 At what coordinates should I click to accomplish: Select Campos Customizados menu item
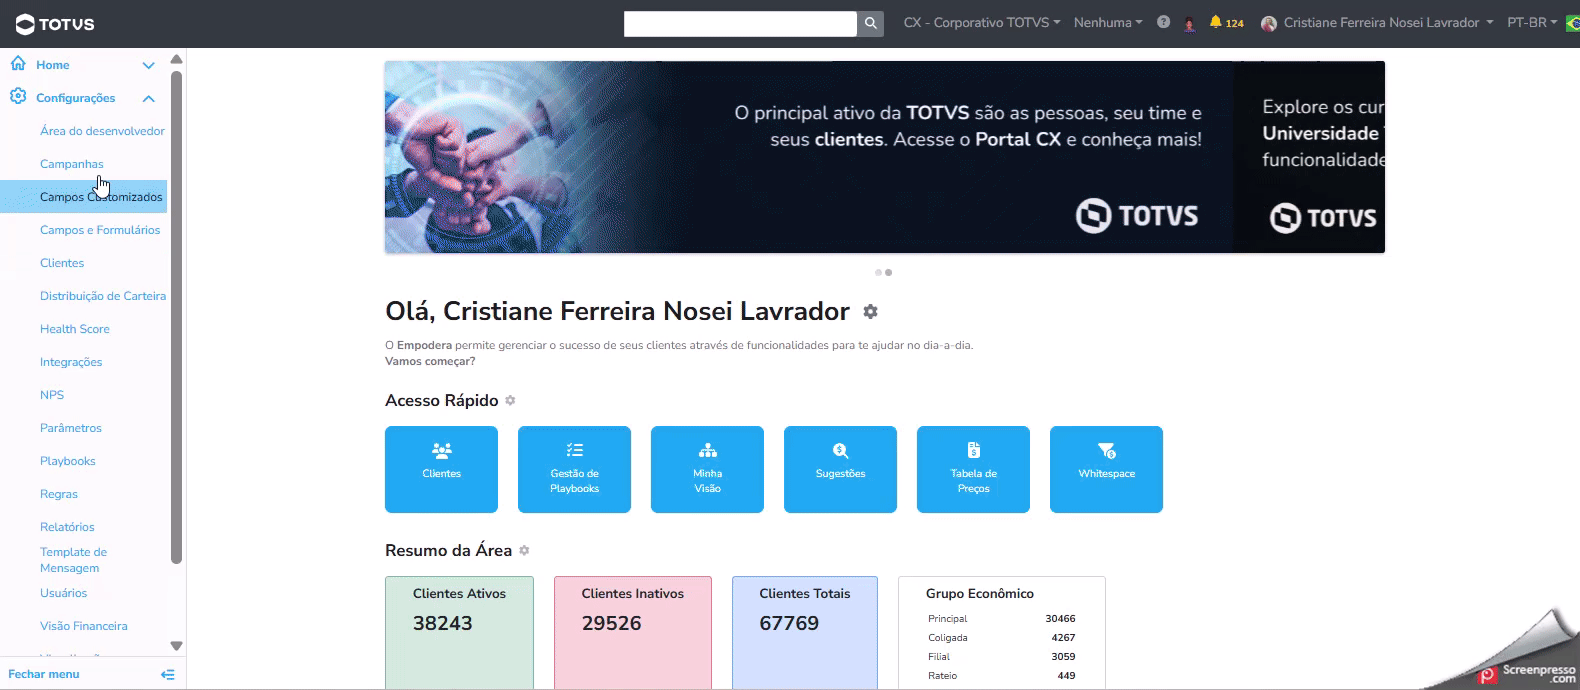84,197
